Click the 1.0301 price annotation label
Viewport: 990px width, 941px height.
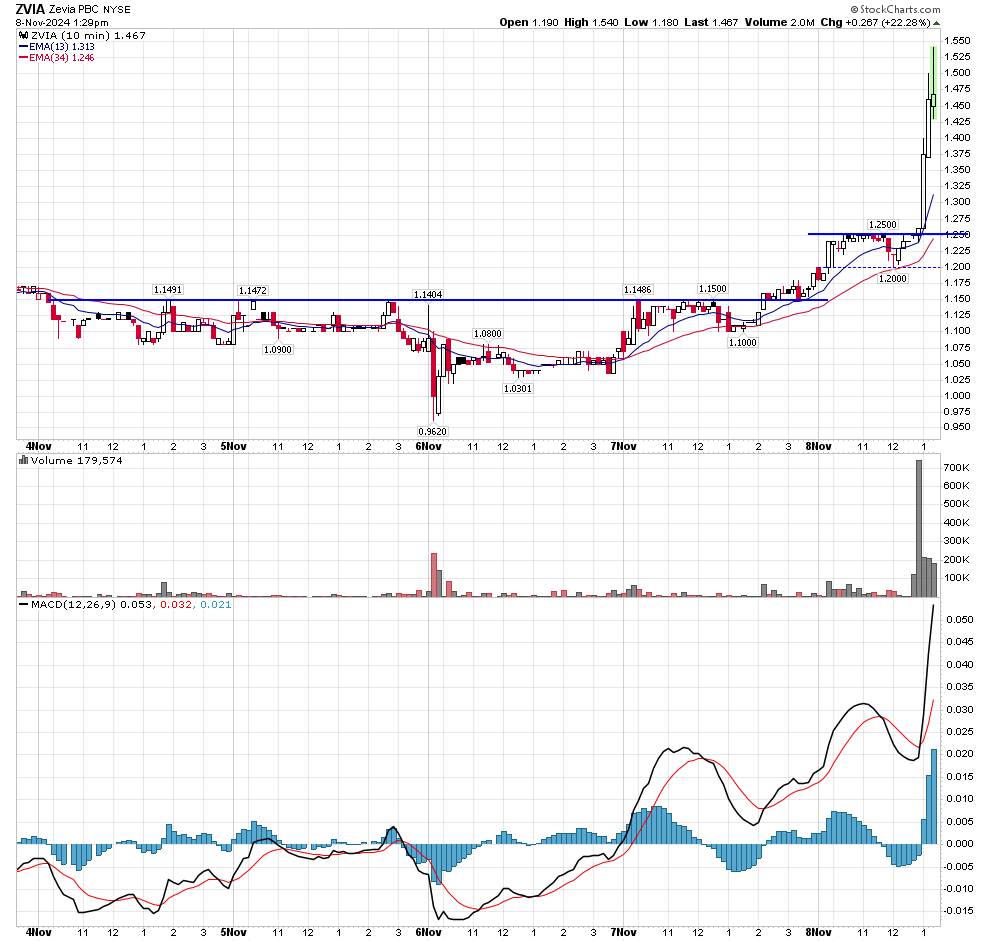(x=517, y=388)
